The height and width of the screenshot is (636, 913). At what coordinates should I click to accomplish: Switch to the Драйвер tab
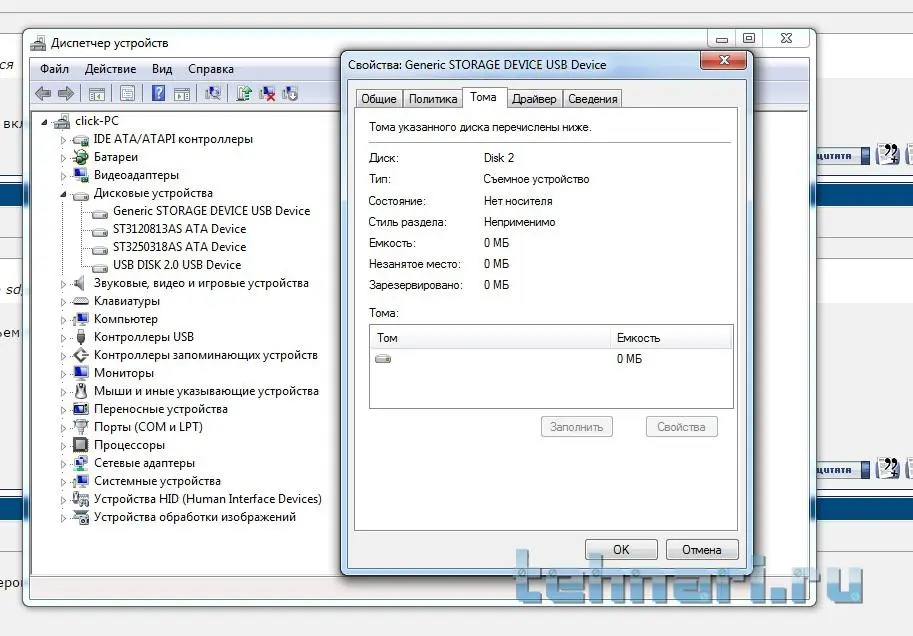(534, 98)
